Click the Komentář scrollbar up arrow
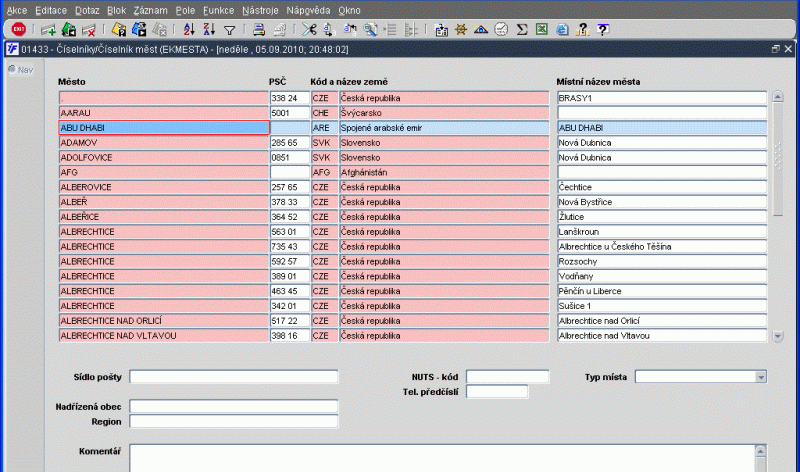The width and height of the screenshot is (800, 472). tap(760, 451)
